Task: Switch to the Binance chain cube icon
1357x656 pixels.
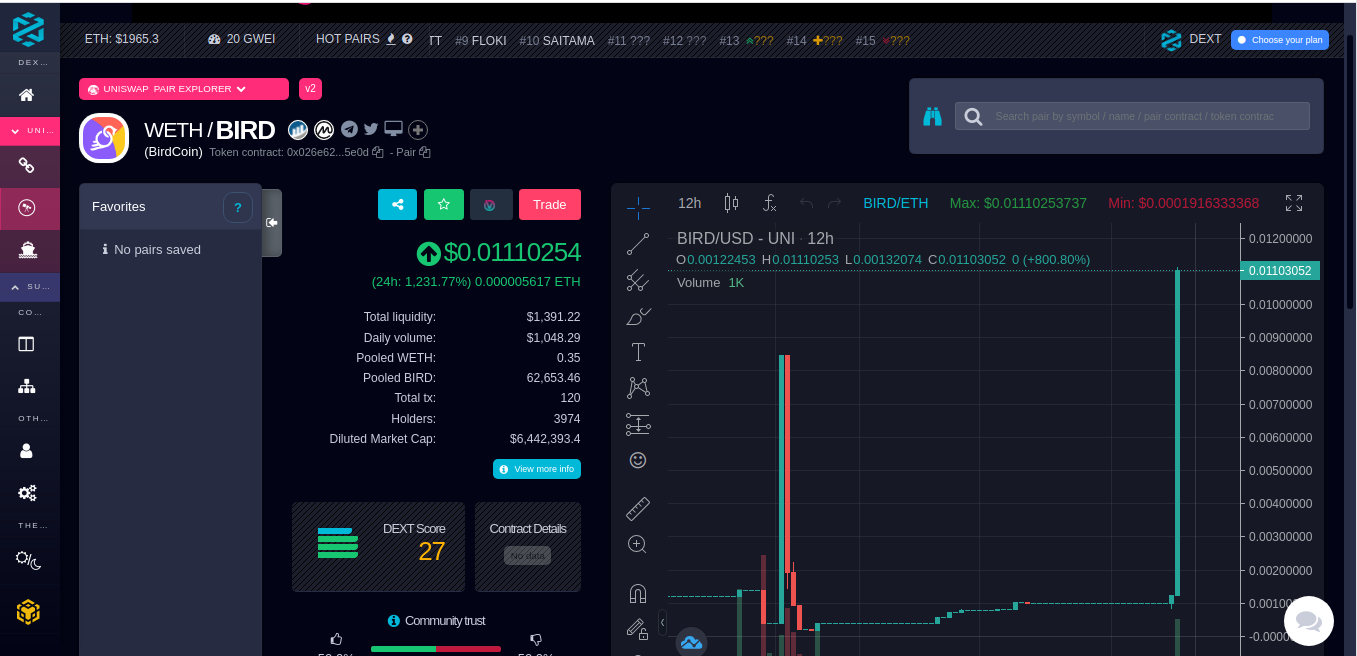Action: pyautogui.click(x=28, y=611)
